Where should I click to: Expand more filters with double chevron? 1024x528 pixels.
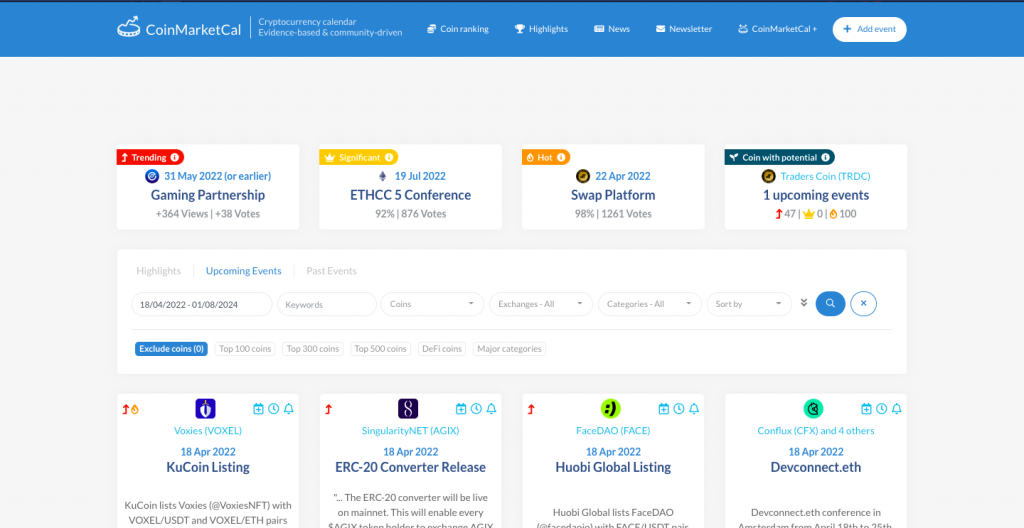point(804,303)
